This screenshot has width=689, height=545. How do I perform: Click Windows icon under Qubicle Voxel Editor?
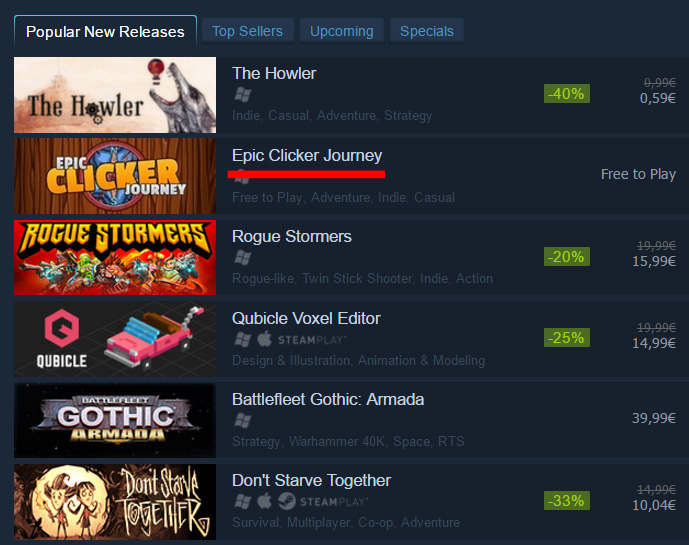click(243, 339)
